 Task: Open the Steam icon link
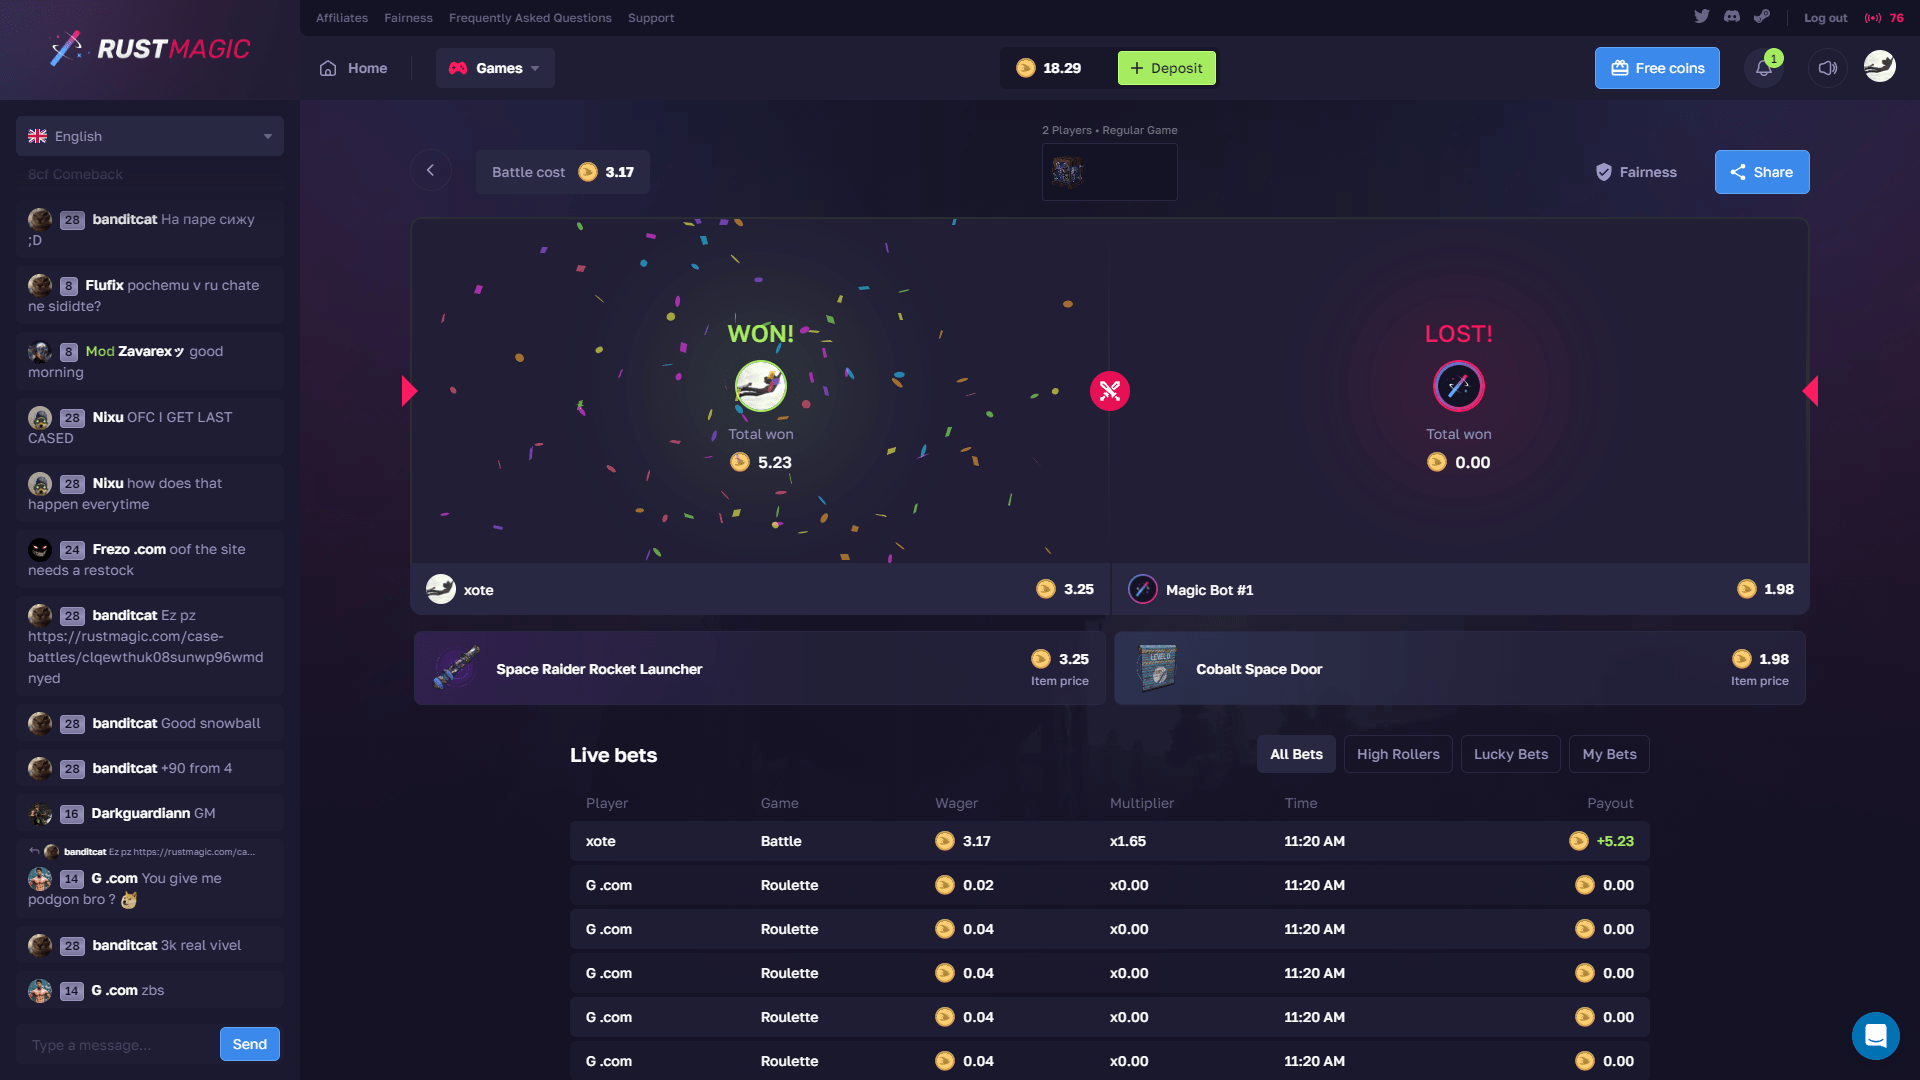(1762, 16)
